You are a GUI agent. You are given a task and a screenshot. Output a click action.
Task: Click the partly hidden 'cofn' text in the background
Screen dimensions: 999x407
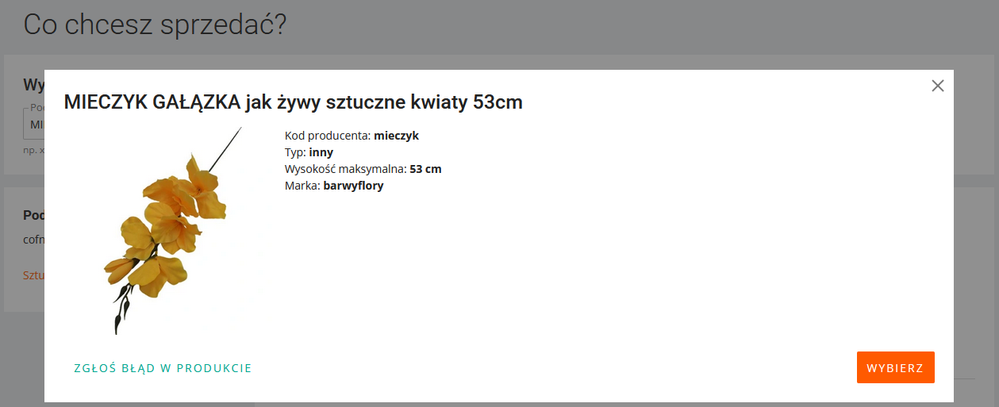tap(33, 240)
